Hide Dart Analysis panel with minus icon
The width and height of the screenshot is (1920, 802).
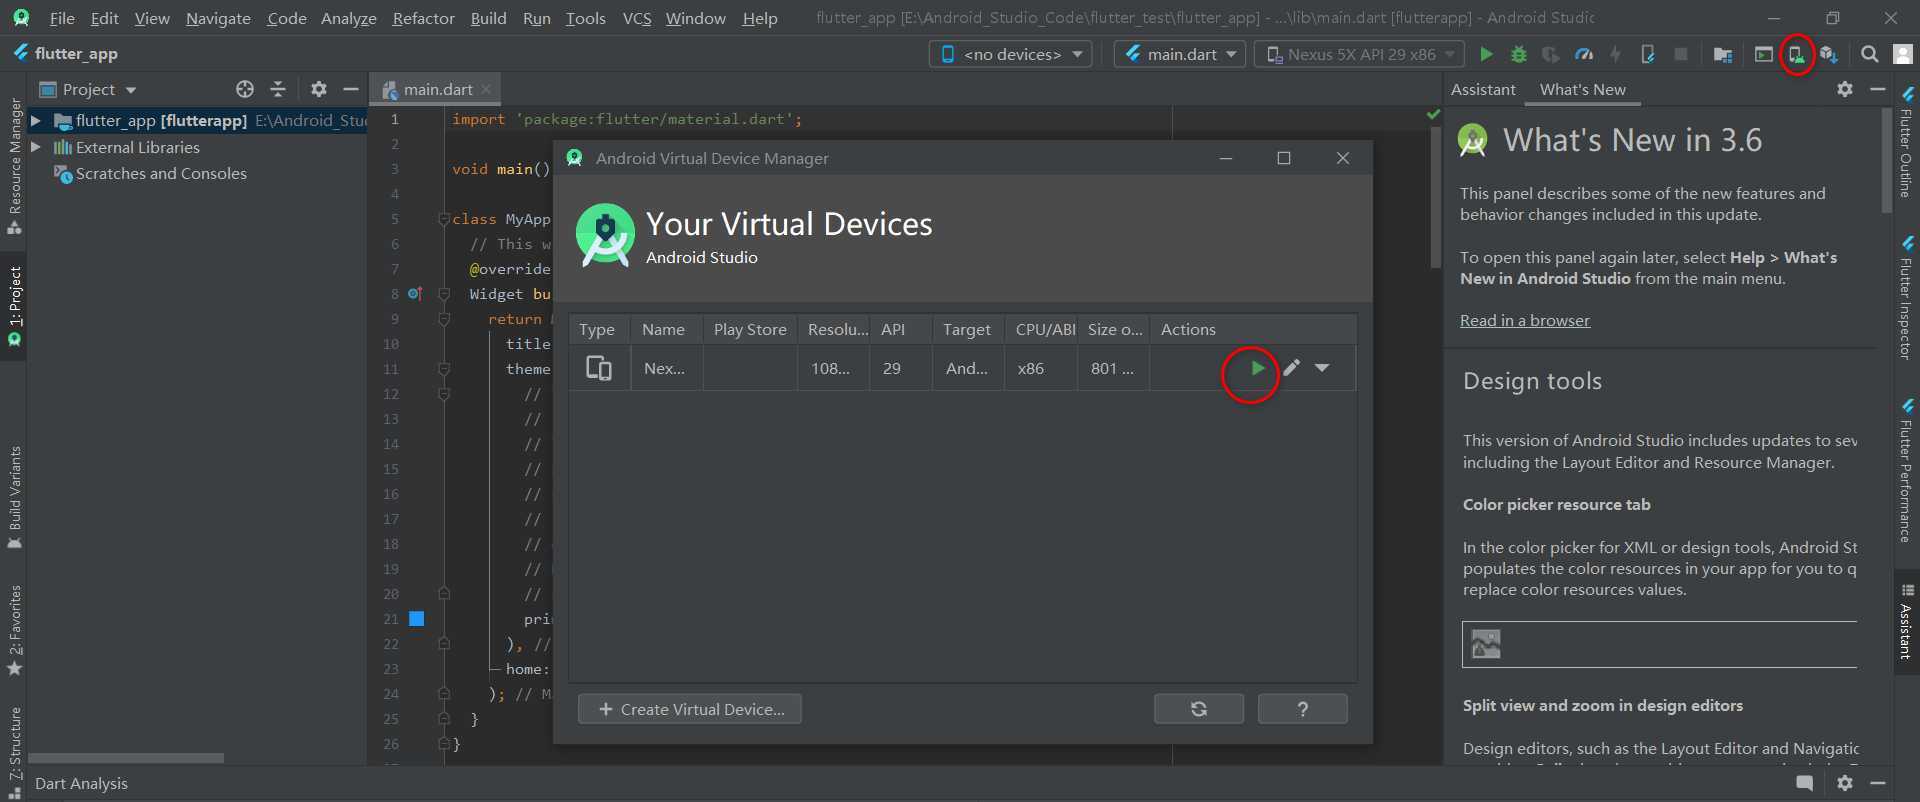pos(1878,783)
